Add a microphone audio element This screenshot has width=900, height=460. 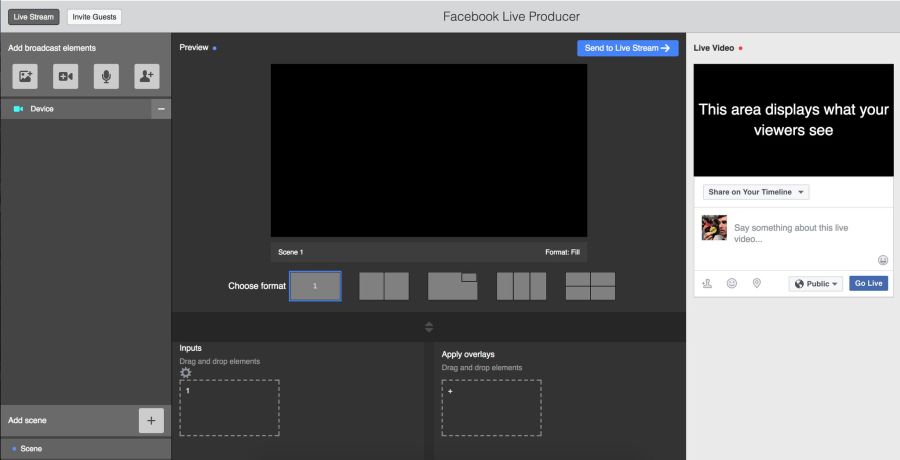point(106,76)
